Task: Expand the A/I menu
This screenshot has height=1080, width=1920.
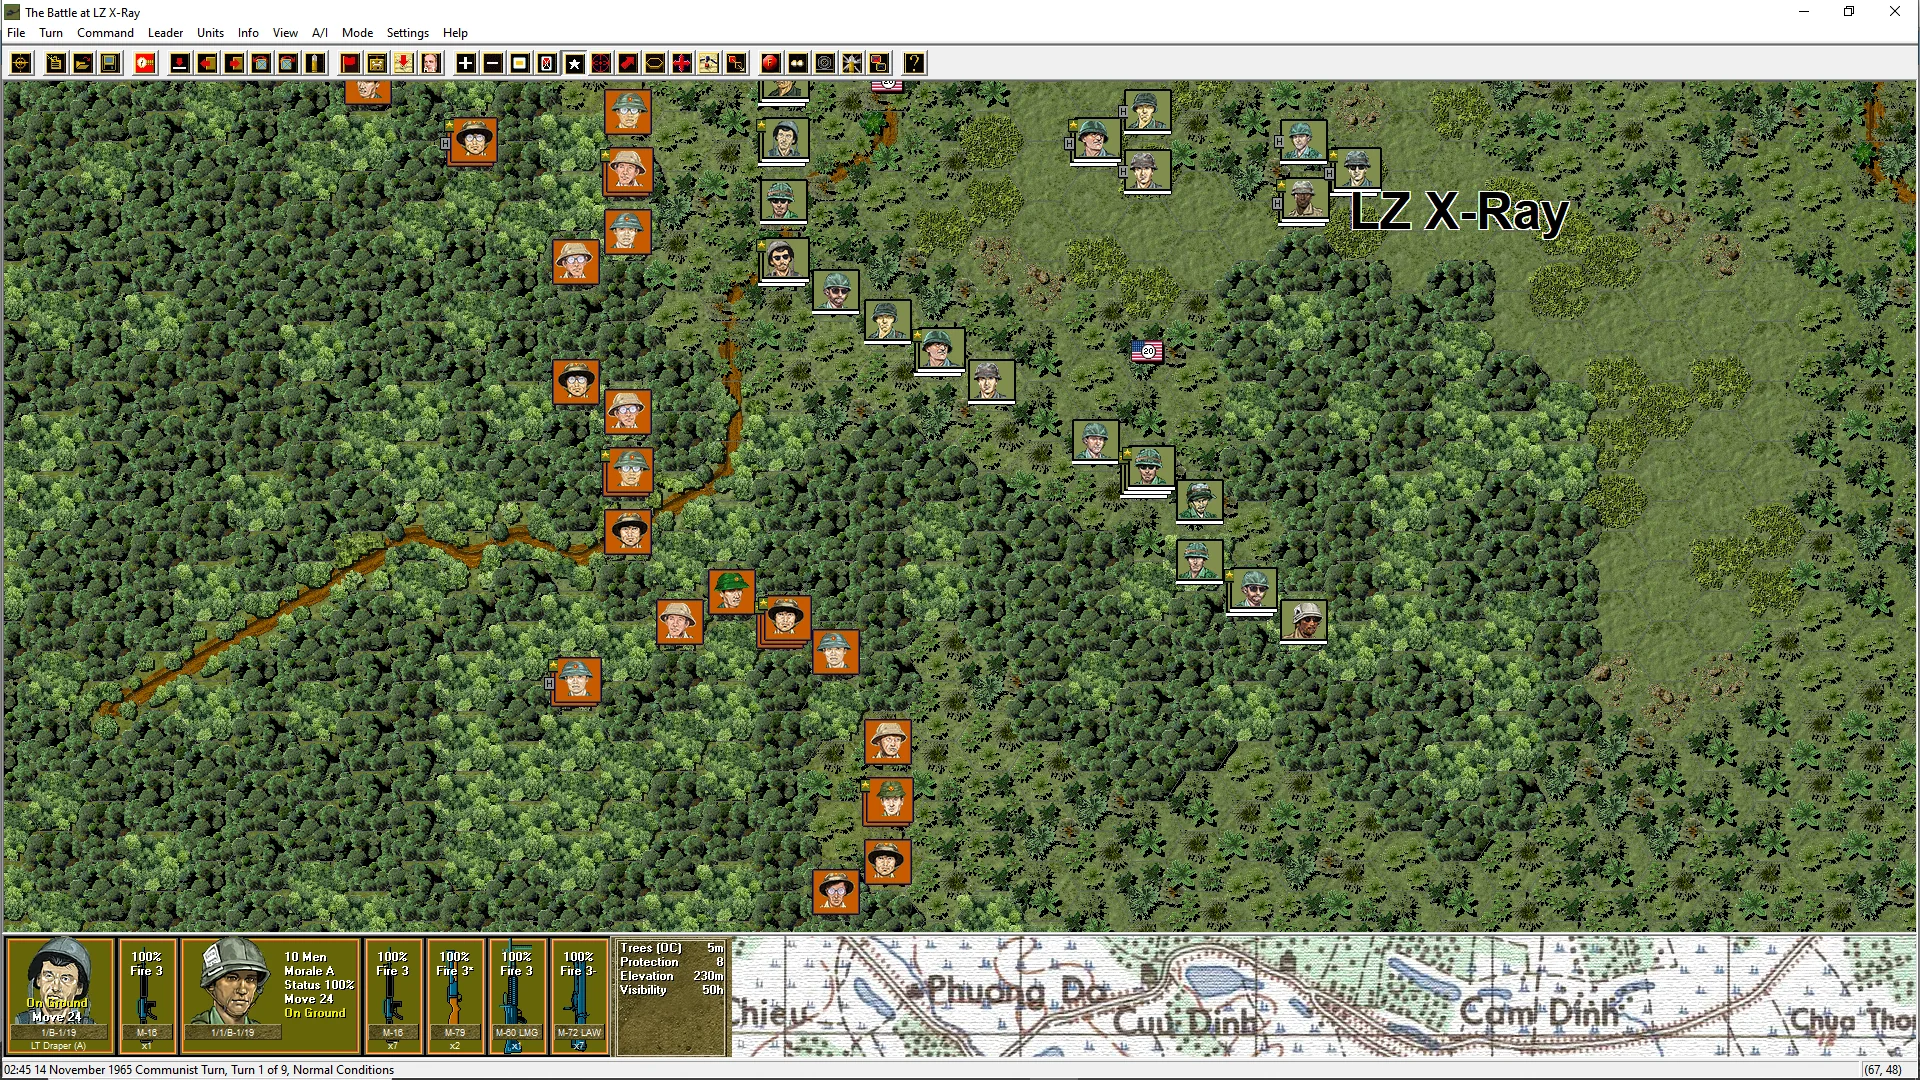Action: [320, 33]
